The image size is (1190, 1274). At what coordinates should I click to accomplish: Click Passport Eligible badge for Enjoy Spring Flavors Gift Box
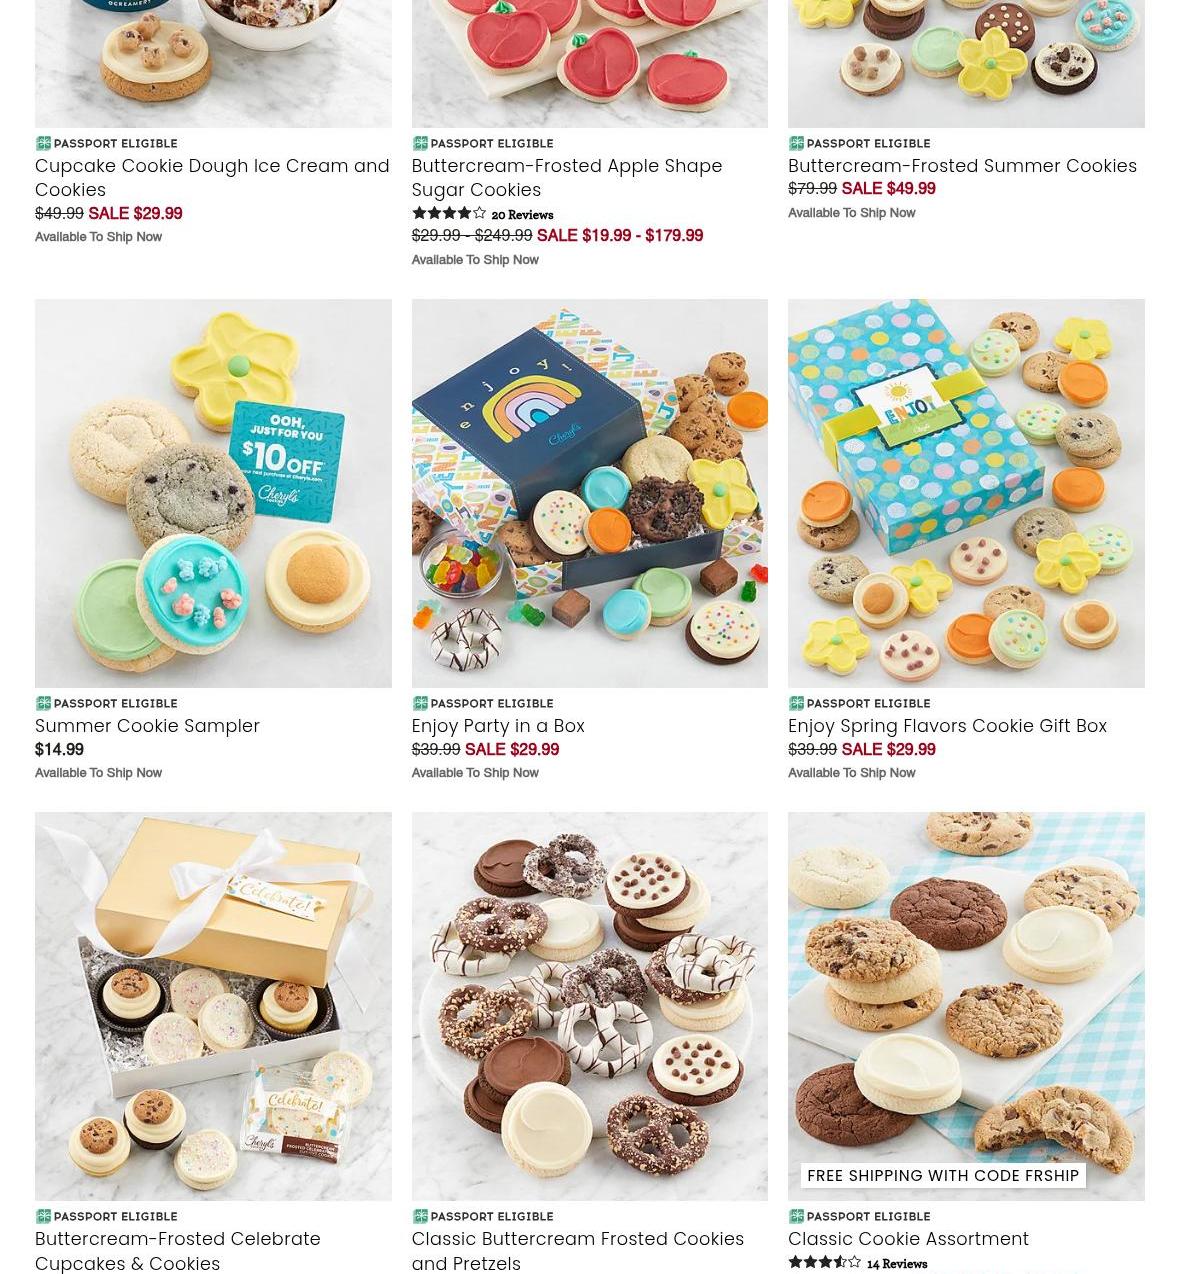tap(859, 703)
